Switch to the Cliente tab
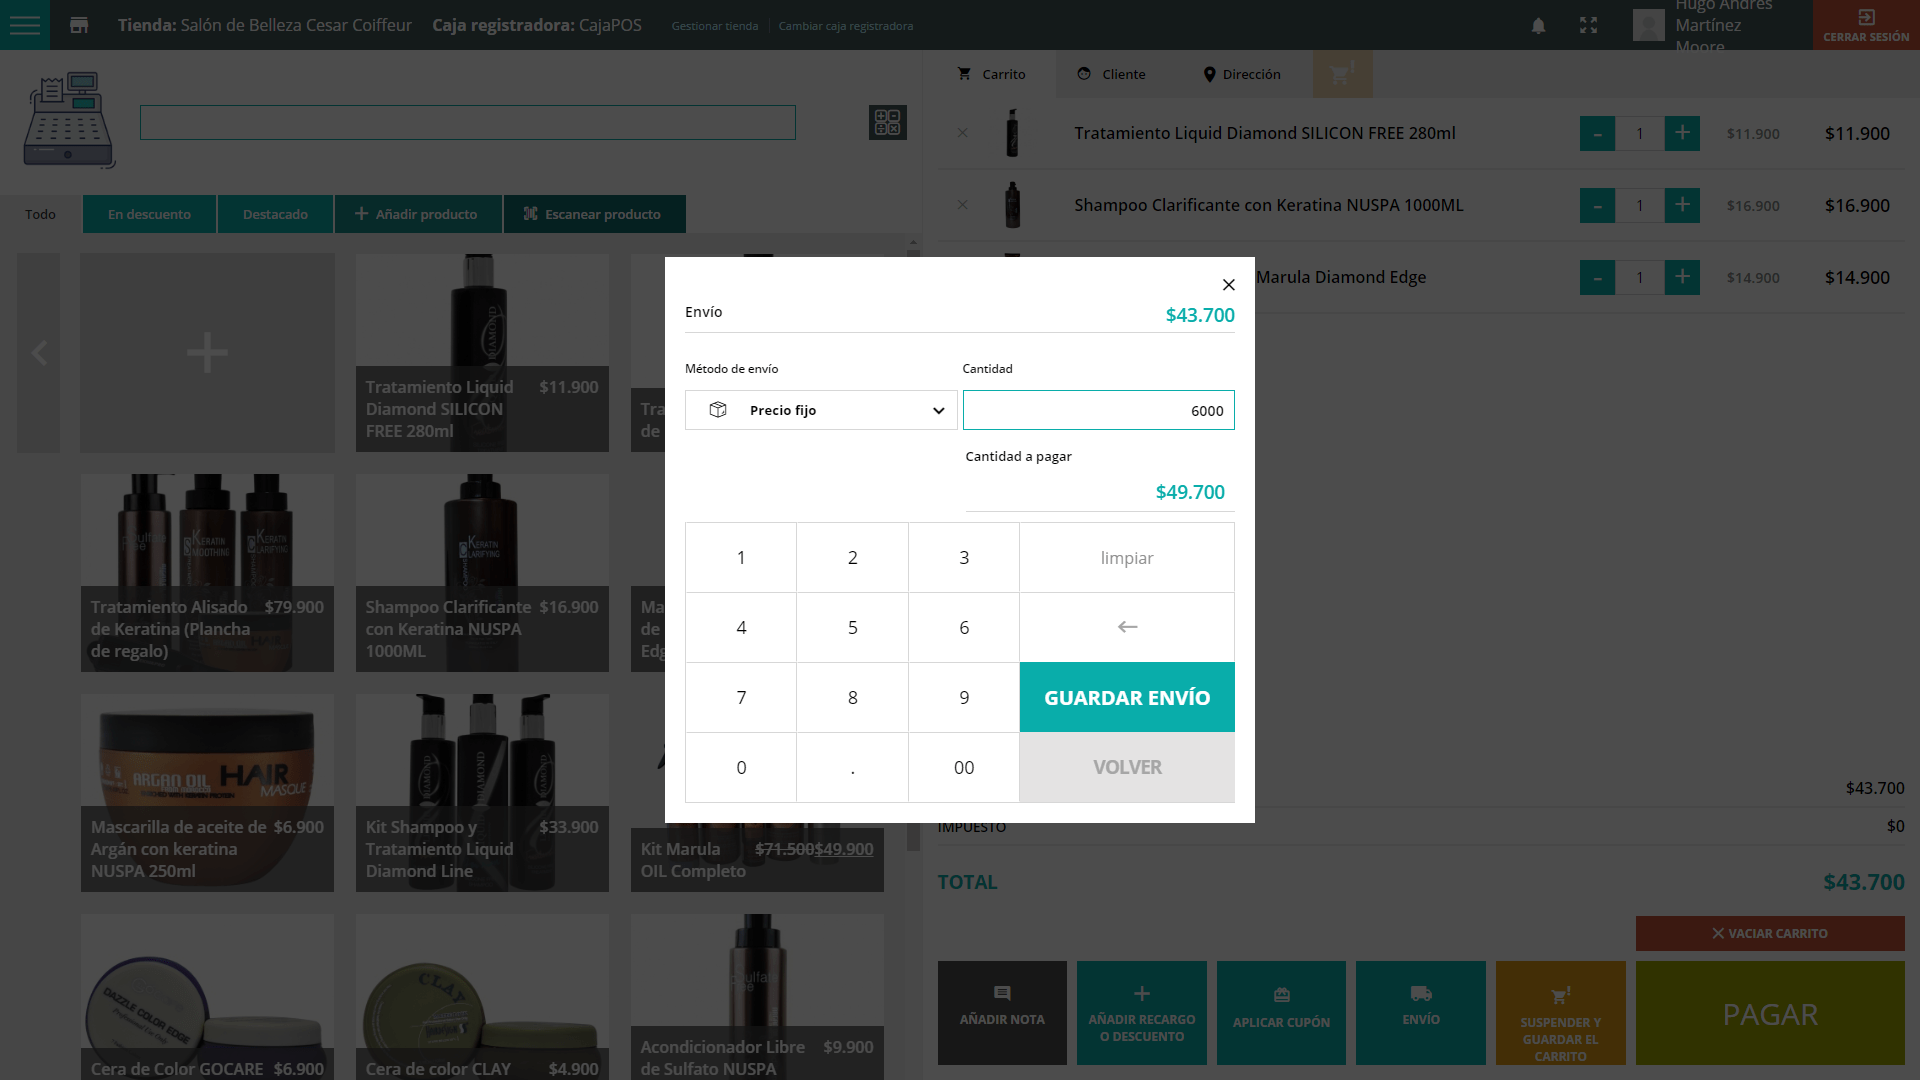 1111,74
